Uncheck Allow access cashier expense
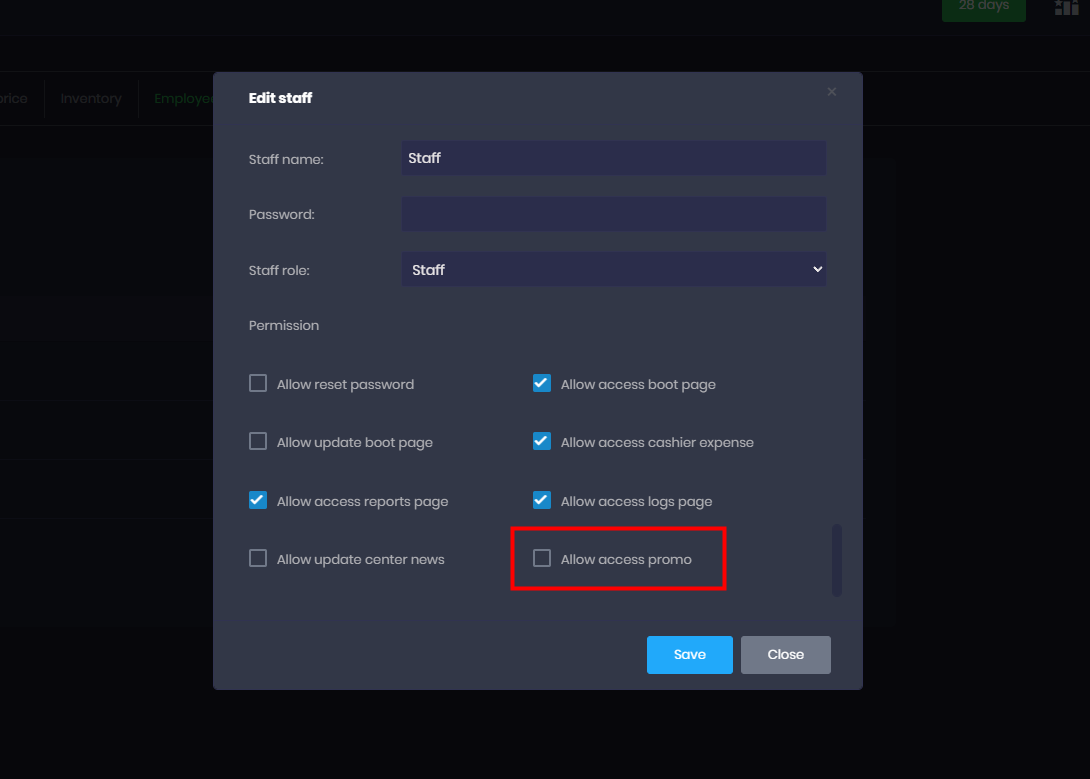The height and width of the screenshot is (779, 1090). (542, 442)
